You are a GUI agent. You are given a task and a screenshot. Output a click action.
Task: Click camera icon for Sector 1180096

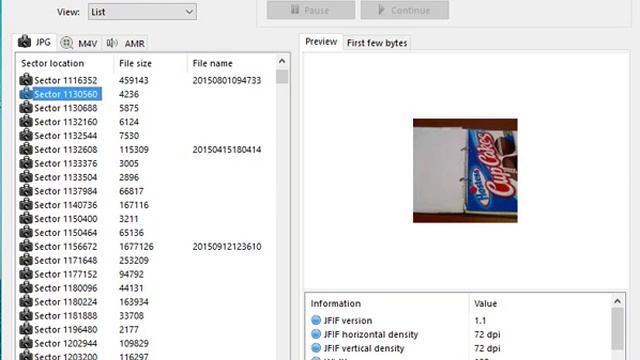[x=26, y=288]
